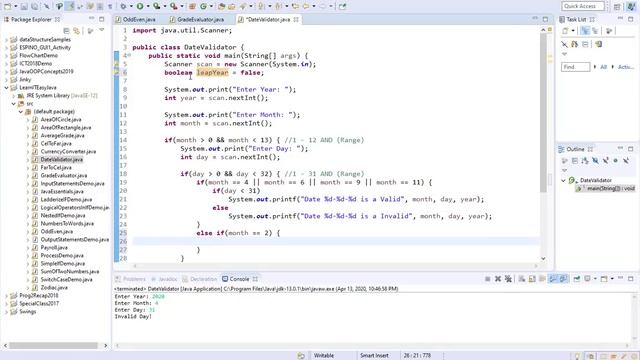This screenshot has height=360, width=640.
Task: Toggle Show Console on standard error change
Action: point(563,279)
